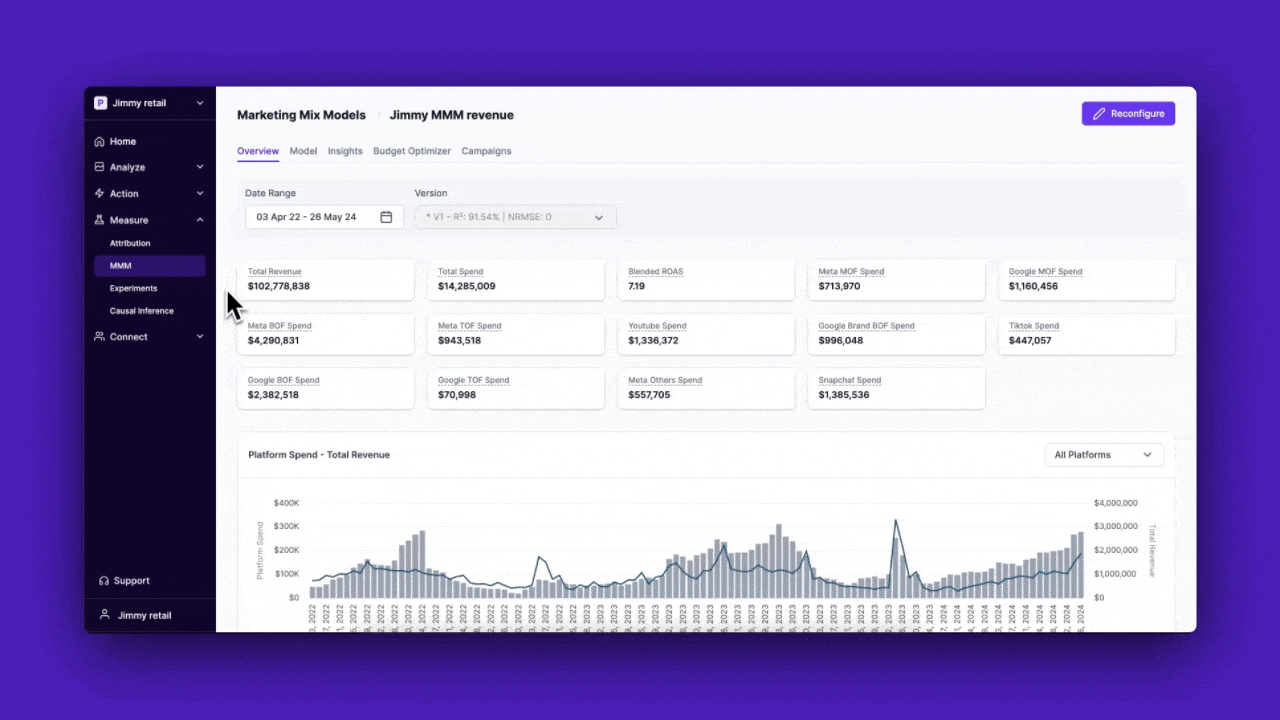Viewport: 1280px width, 720px height.
Task: Open Experiments under Measure
Action: [133, 288]
